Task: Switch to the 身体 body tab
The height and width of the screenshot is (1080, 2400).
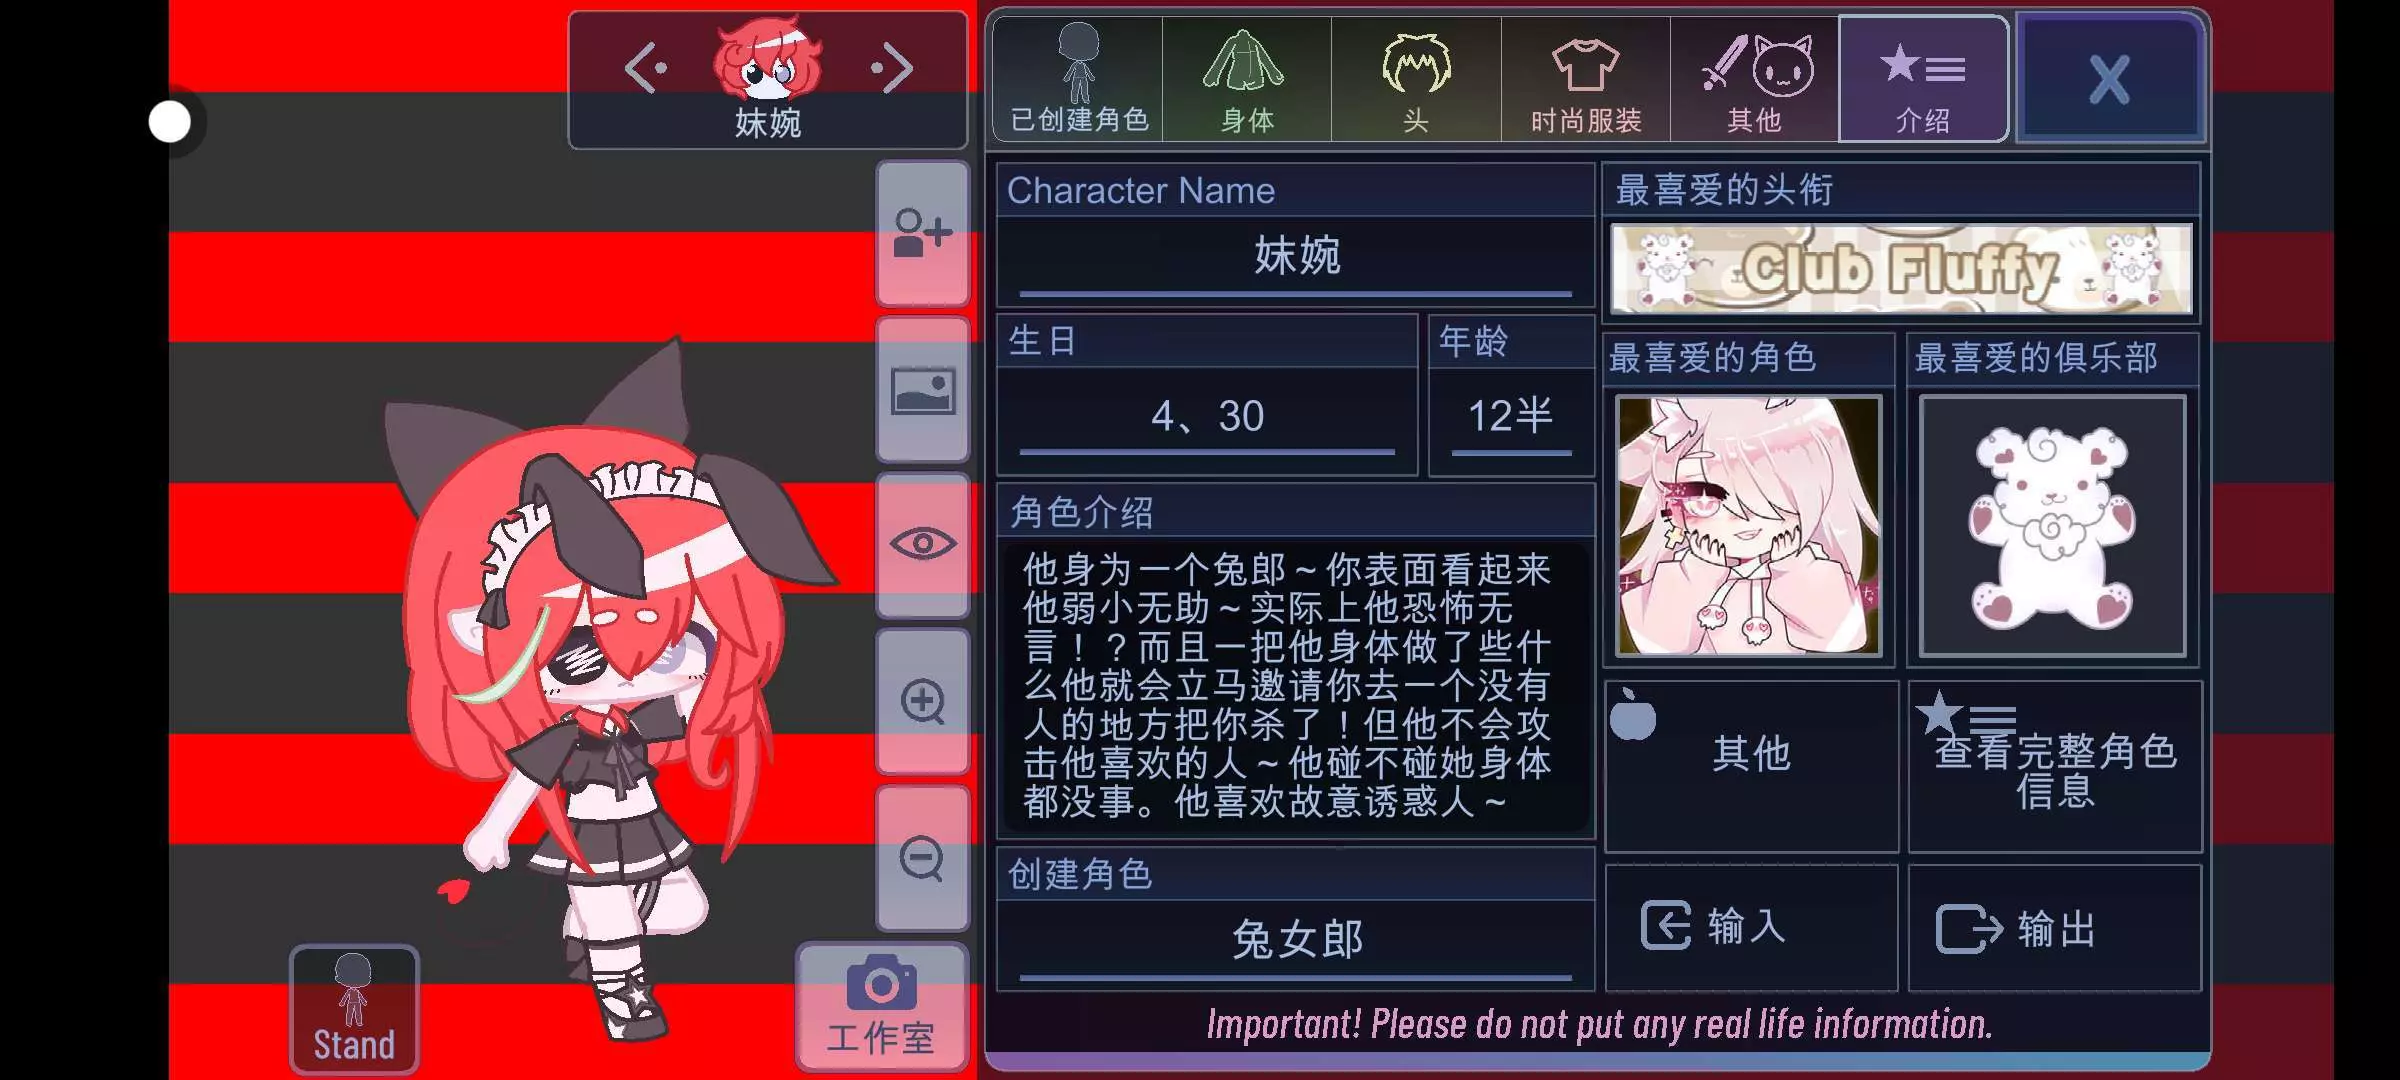Action: point(1247,79)
